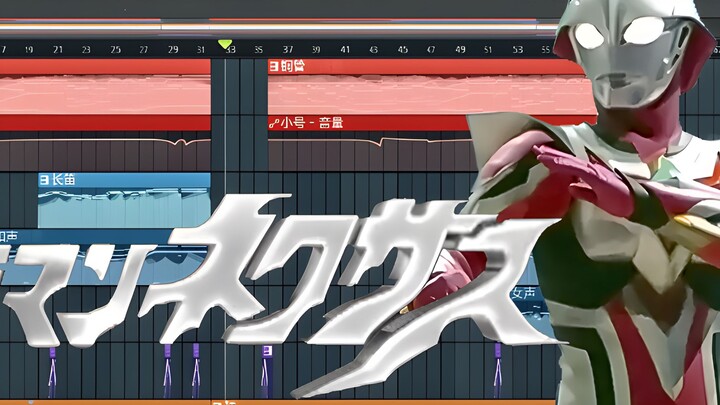The width and height of the screenshot is (720, 405).
Task: Jump to bar 53 on the ruler
Action: [518, 50]
